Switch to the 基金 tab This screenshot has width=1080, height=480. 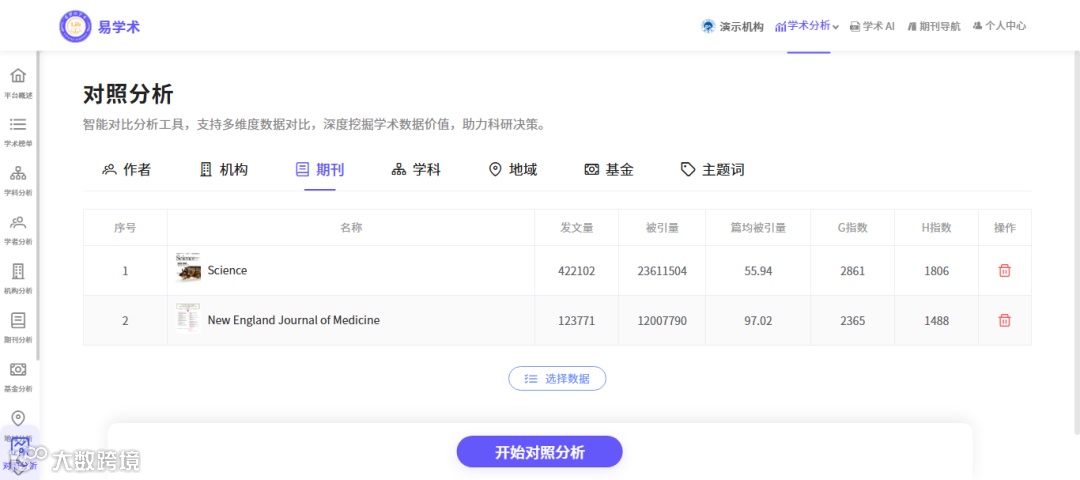click(609, 169)
